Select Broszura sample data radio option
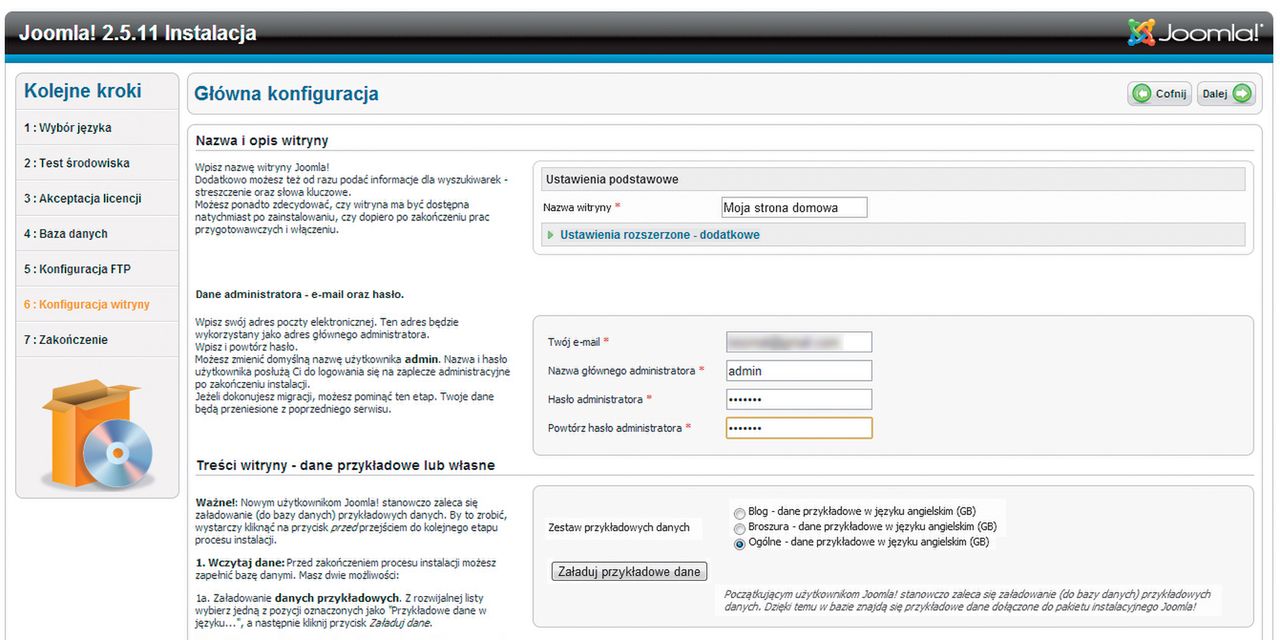The height and width of the screenshot is (640, 1280). point(739,528)
